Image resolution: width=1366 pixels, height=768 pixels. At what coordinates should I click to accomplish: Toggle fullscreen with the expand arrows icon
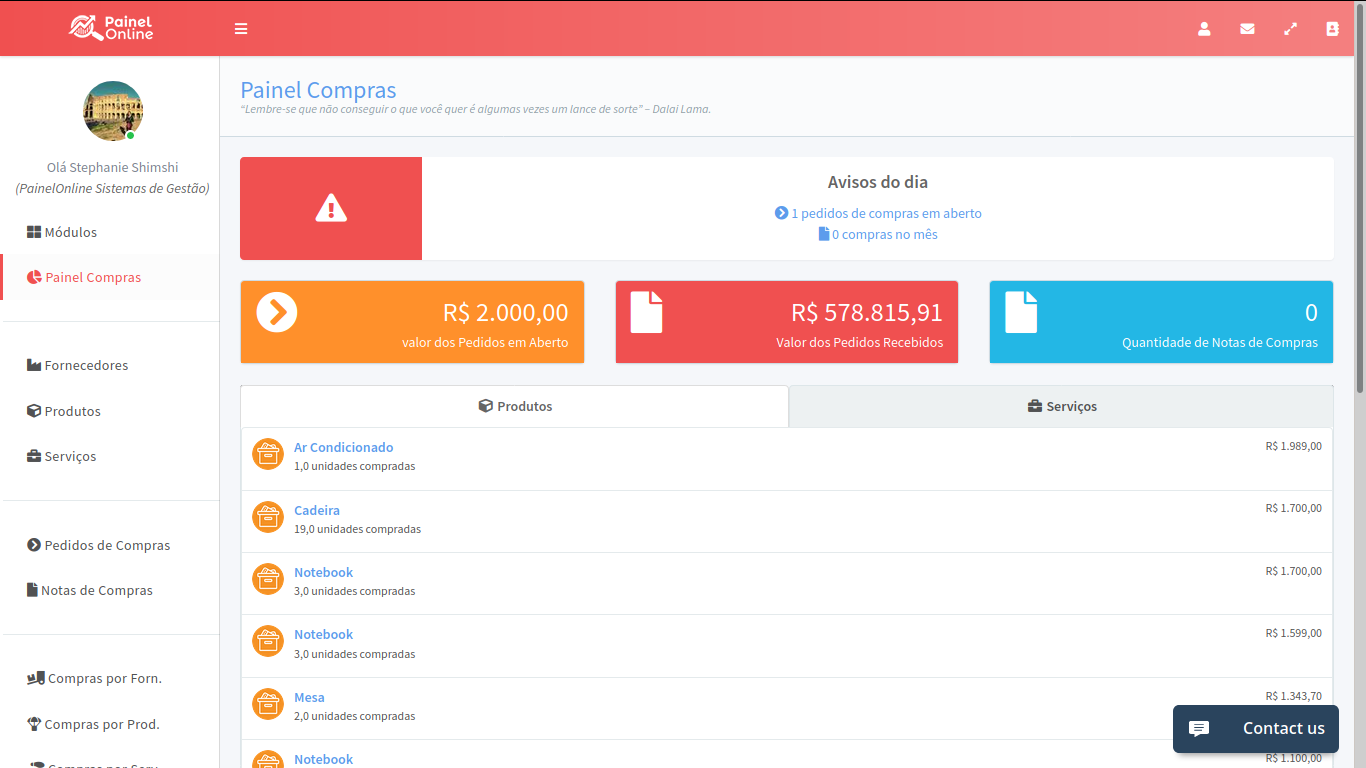point(1290,29)
